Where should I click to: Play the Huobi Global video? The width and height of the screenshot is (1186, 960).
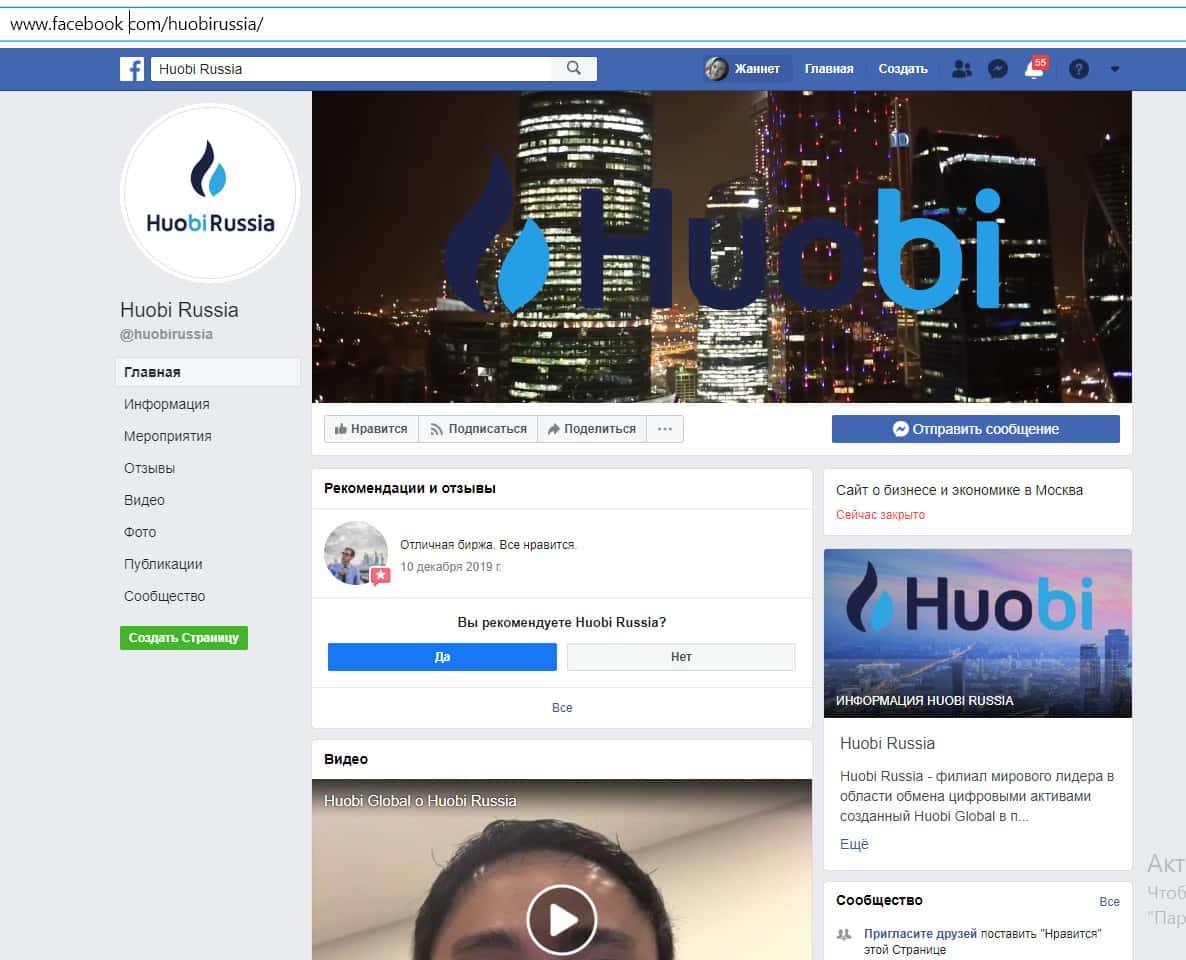click(x=562, y=920)
